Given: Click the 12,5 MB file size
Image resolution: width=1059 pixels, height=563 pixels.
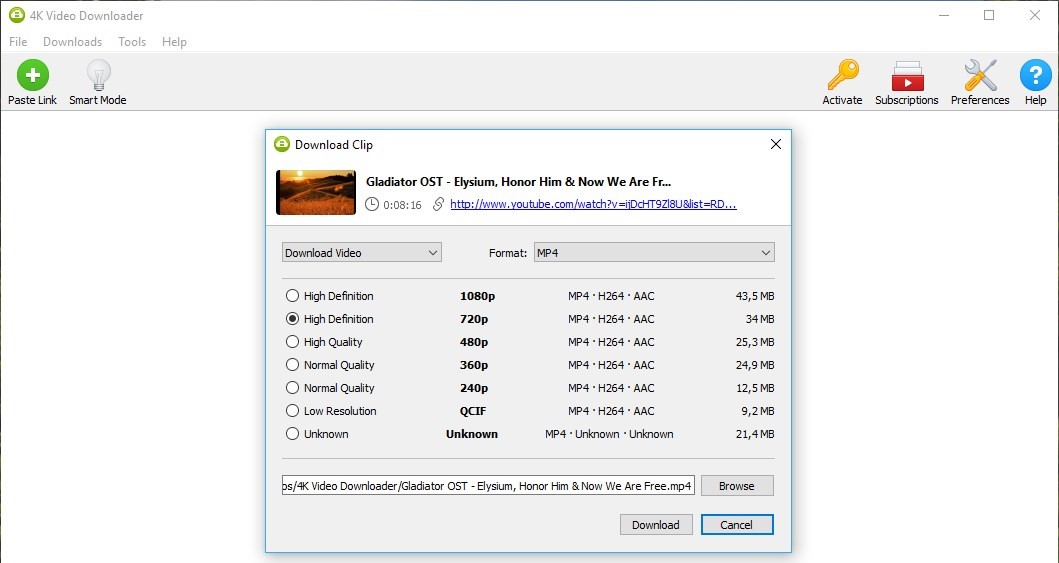Looking at the screenshot, I should (754, 387).
